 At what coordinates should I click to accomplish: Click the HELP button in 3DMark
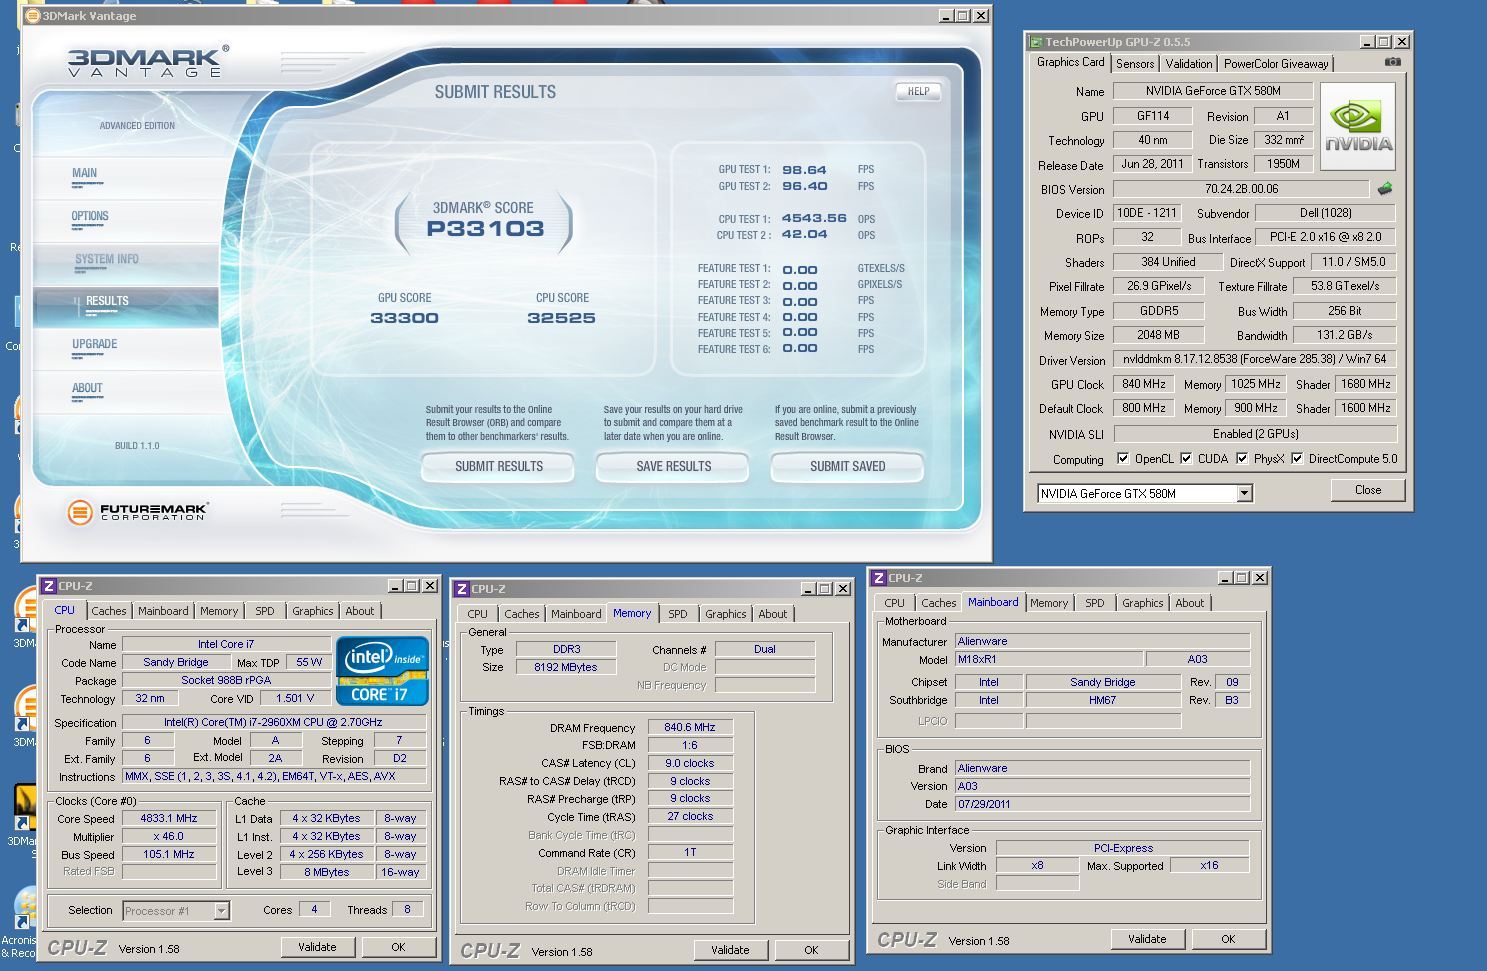click(918, 91)
